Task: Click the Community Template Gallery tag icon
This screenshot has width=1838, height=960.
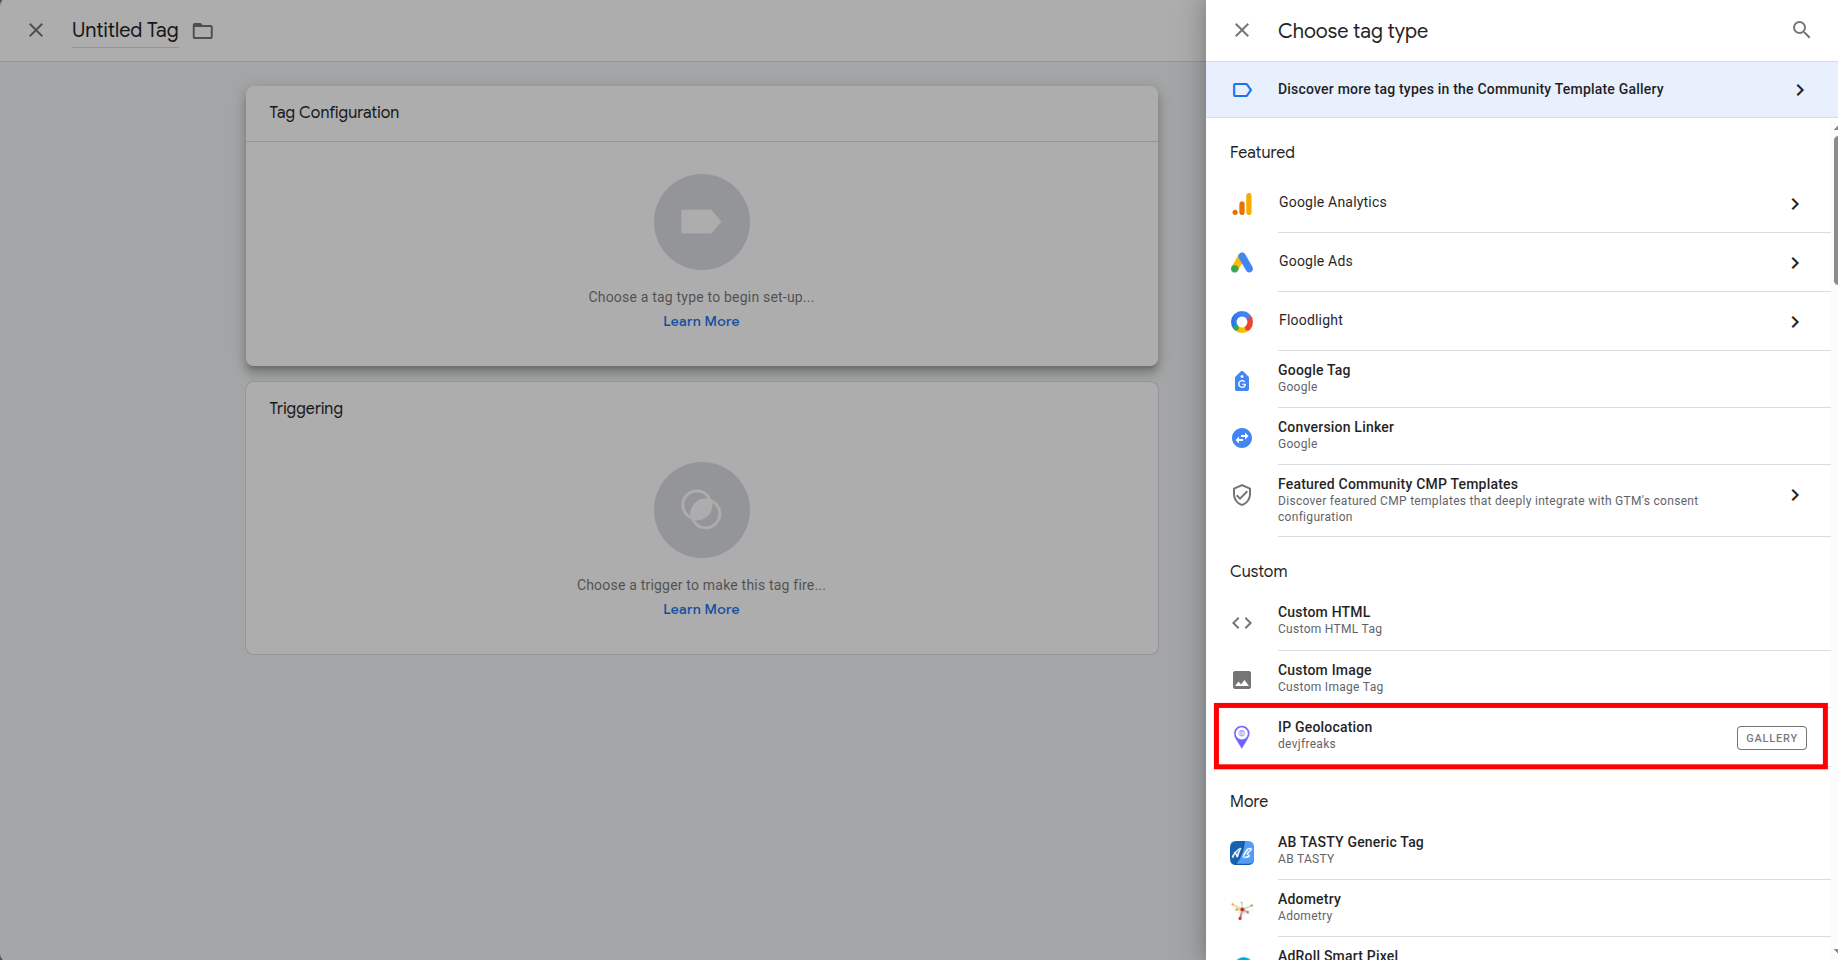Action: click(x=1242, y=90)
